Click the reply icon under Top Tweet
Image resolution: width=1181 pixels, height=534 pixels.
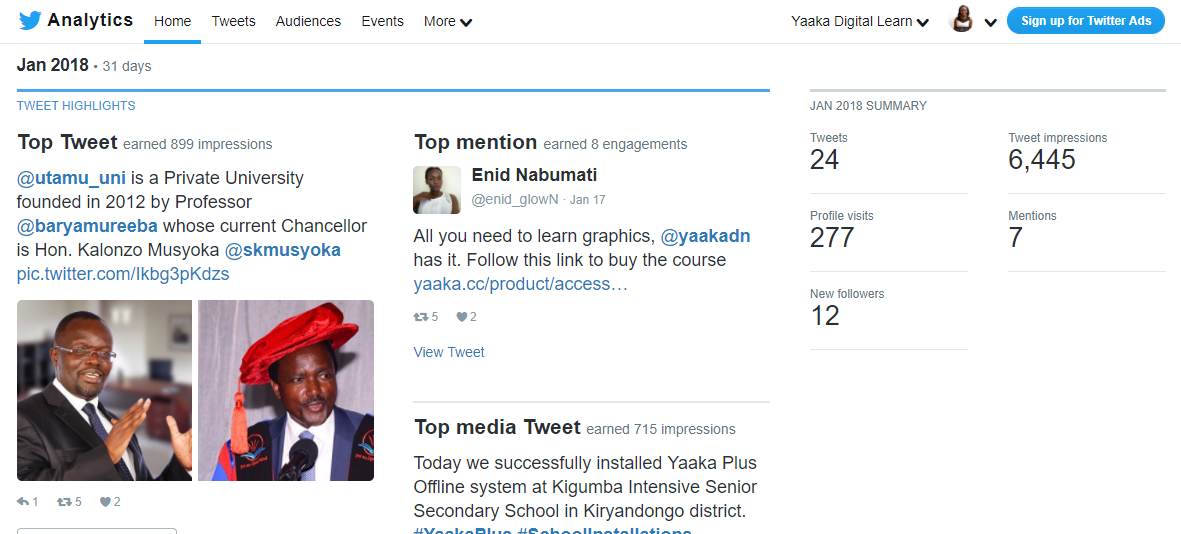23,502
